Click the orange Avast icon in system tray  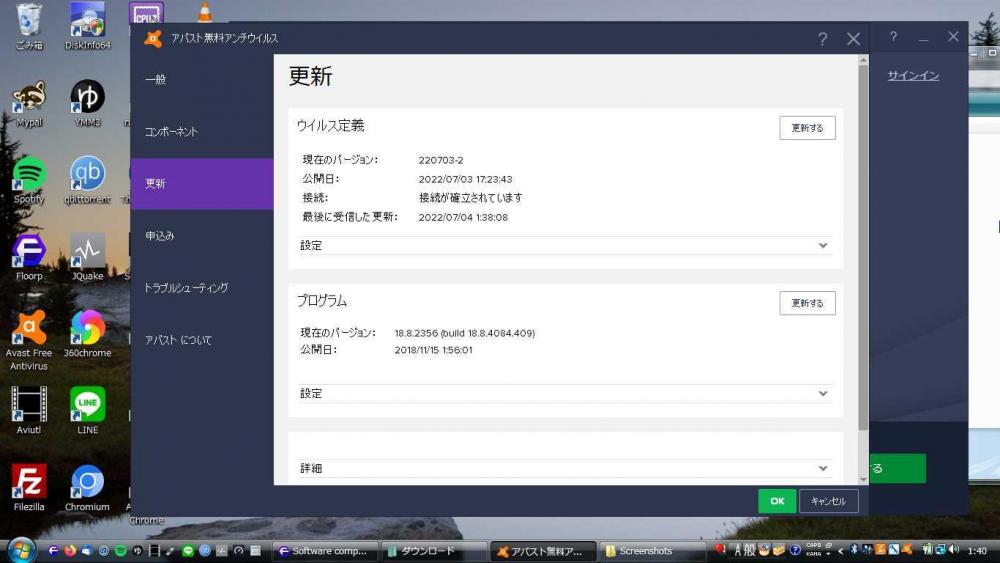point(906,550)
